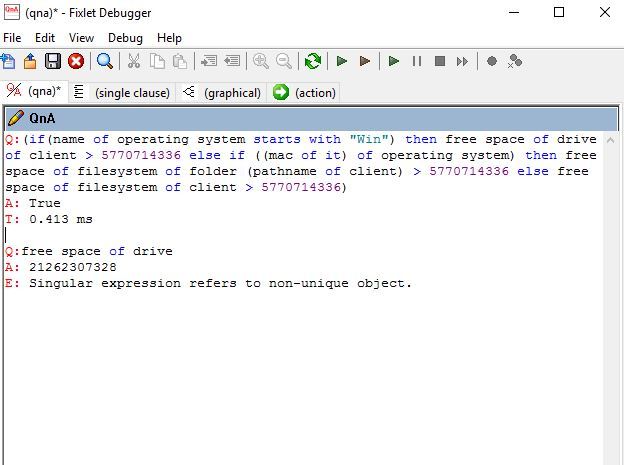Viewport: 624px width, 465px height.
Task: Save the file with the floppy disk icon
Action: [53, 61]
